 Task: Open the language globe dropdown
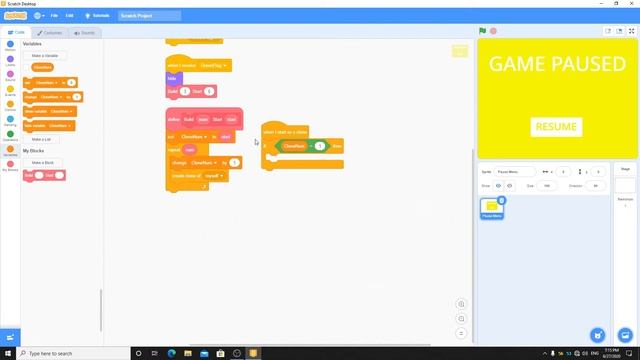click(x=39, y=16)
